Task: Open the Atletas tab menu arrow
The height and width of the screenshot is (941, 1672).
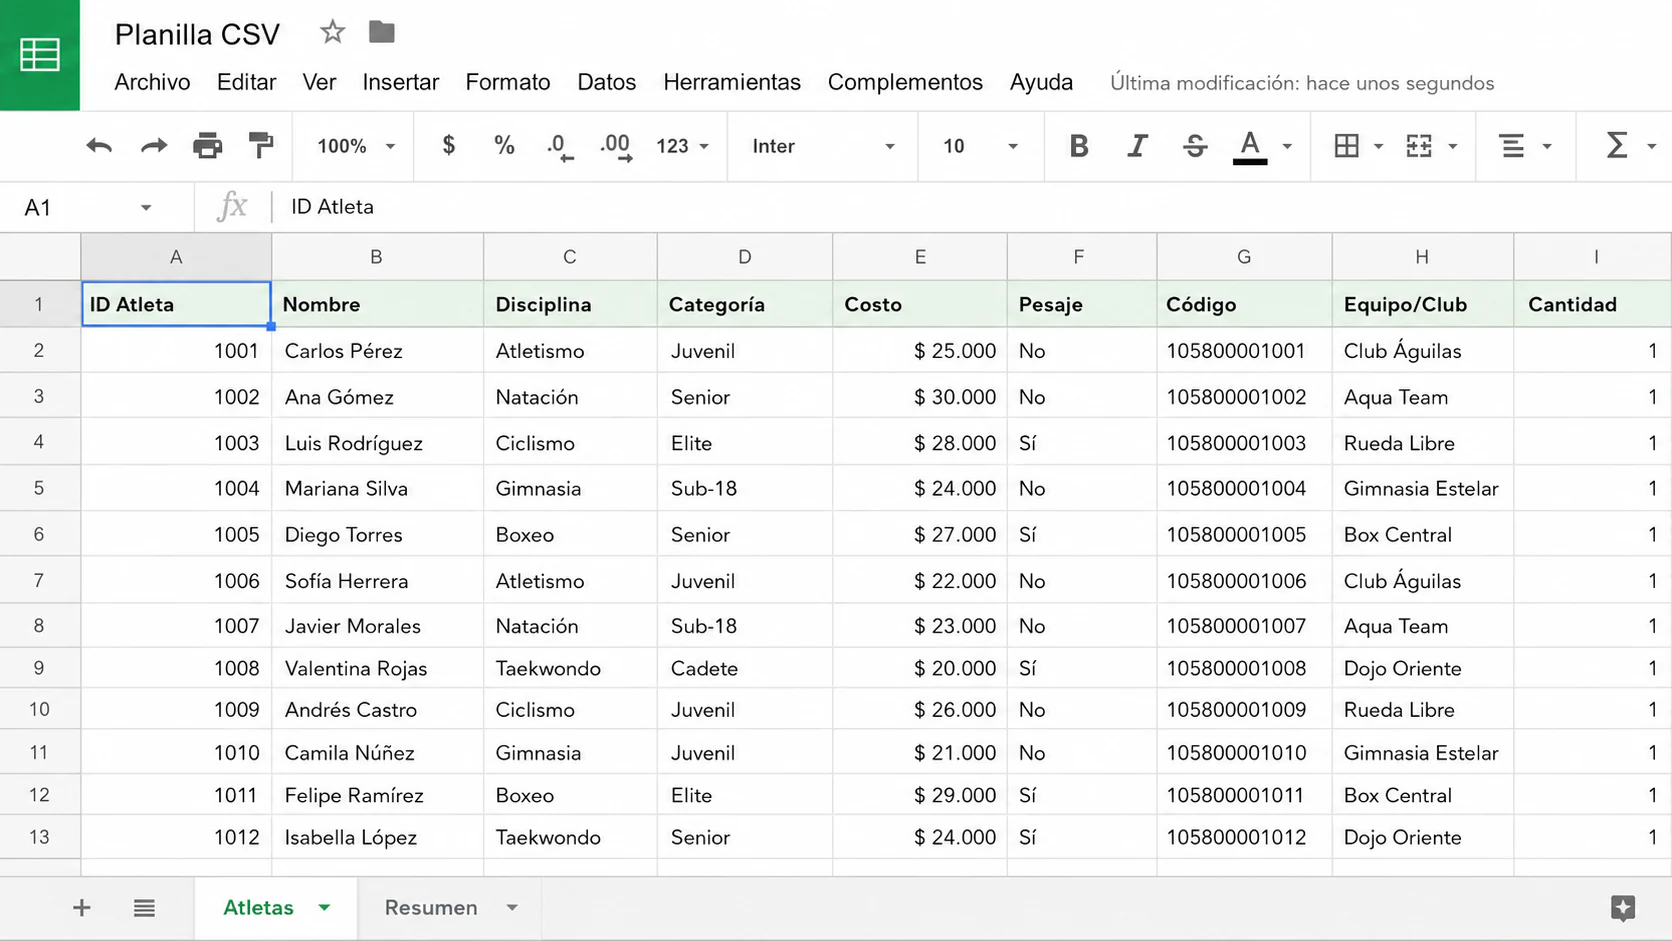Action: [324, 908]
